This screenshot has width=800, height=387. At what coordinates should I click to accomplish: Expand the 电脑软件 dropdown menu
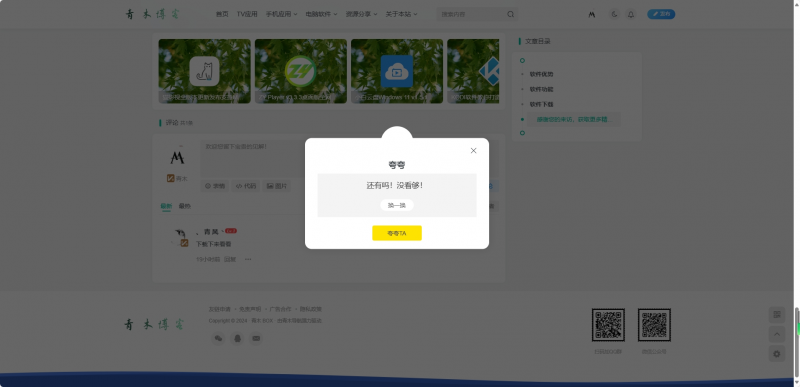(x=321, y=14)
